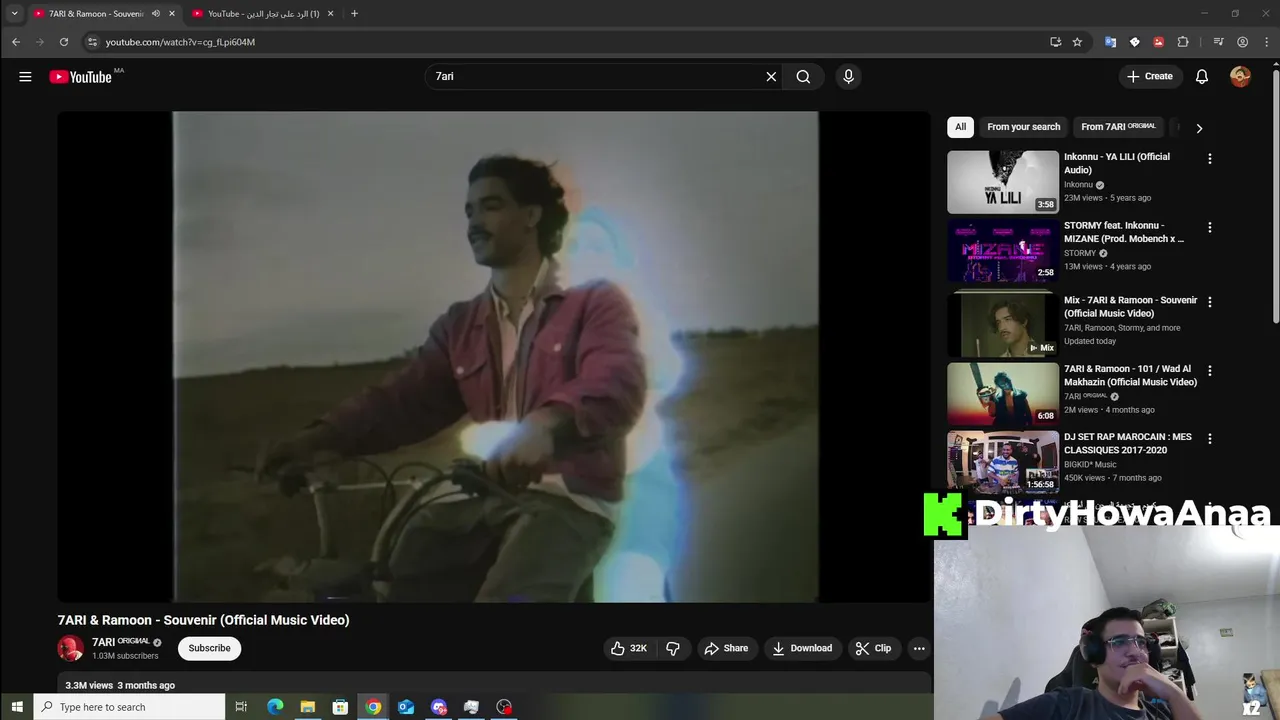The width and height of the screenshot is (1280, 720).
Task: Go to YouTube home via logo
Action: pyautogui.click(x=81, y=77)
